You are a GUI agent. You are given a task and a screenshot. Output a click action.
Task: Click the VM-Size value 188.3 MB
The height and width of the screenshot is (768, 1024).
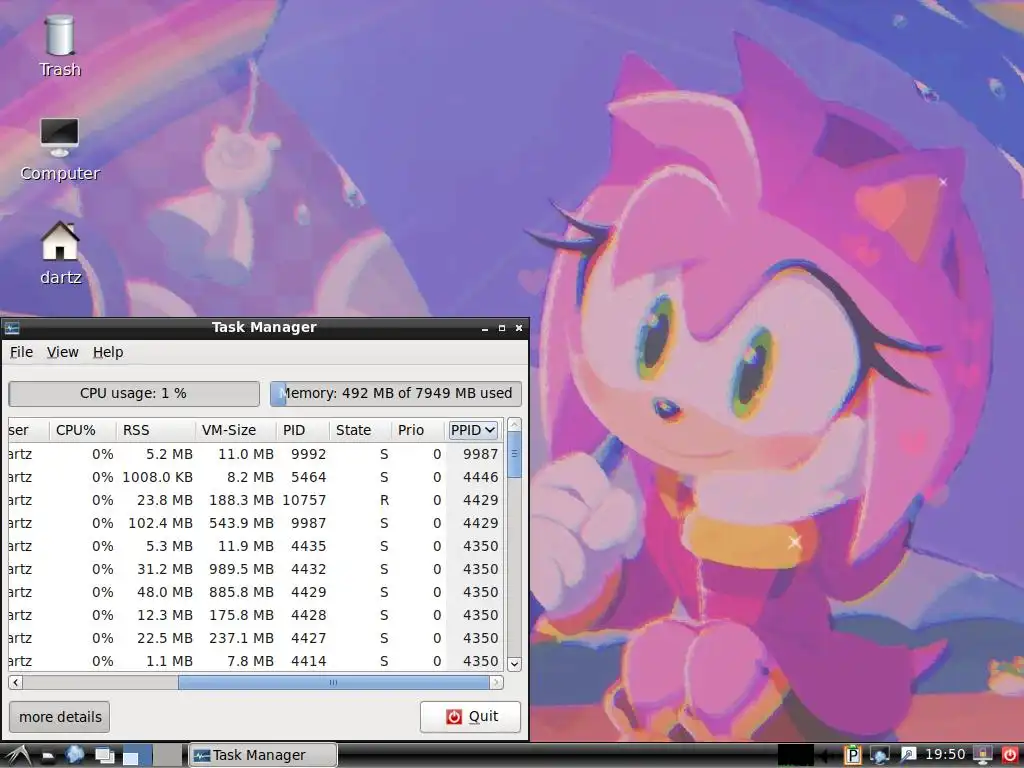pos(241,500)
